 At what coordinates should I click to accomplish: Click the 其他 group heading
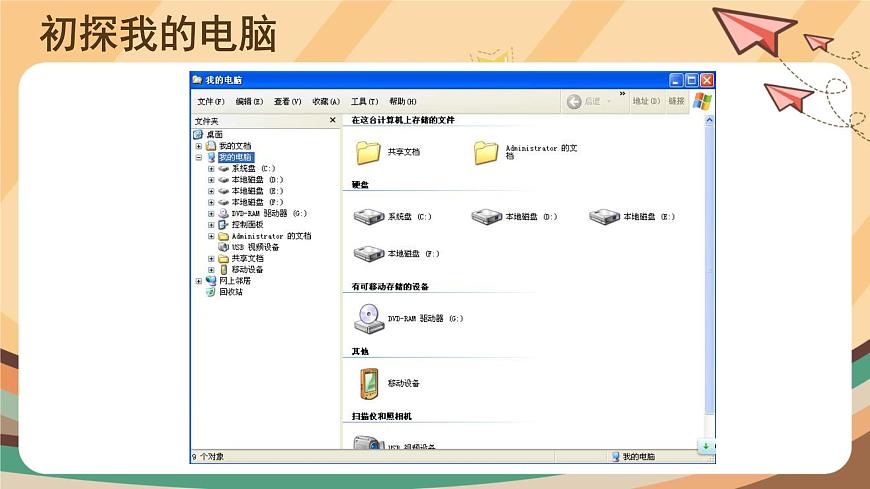(360, 351)
